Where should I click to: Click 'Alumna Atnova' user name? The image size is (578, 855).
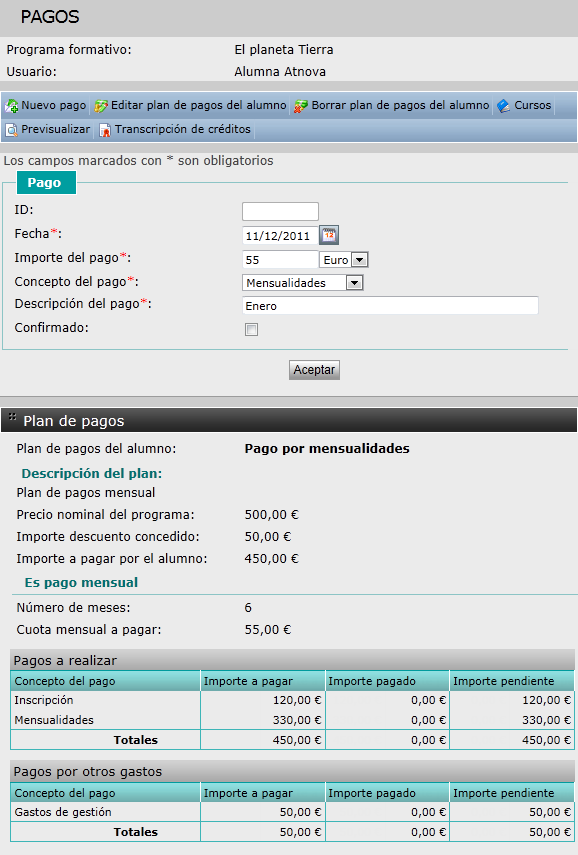pos(280,71)
